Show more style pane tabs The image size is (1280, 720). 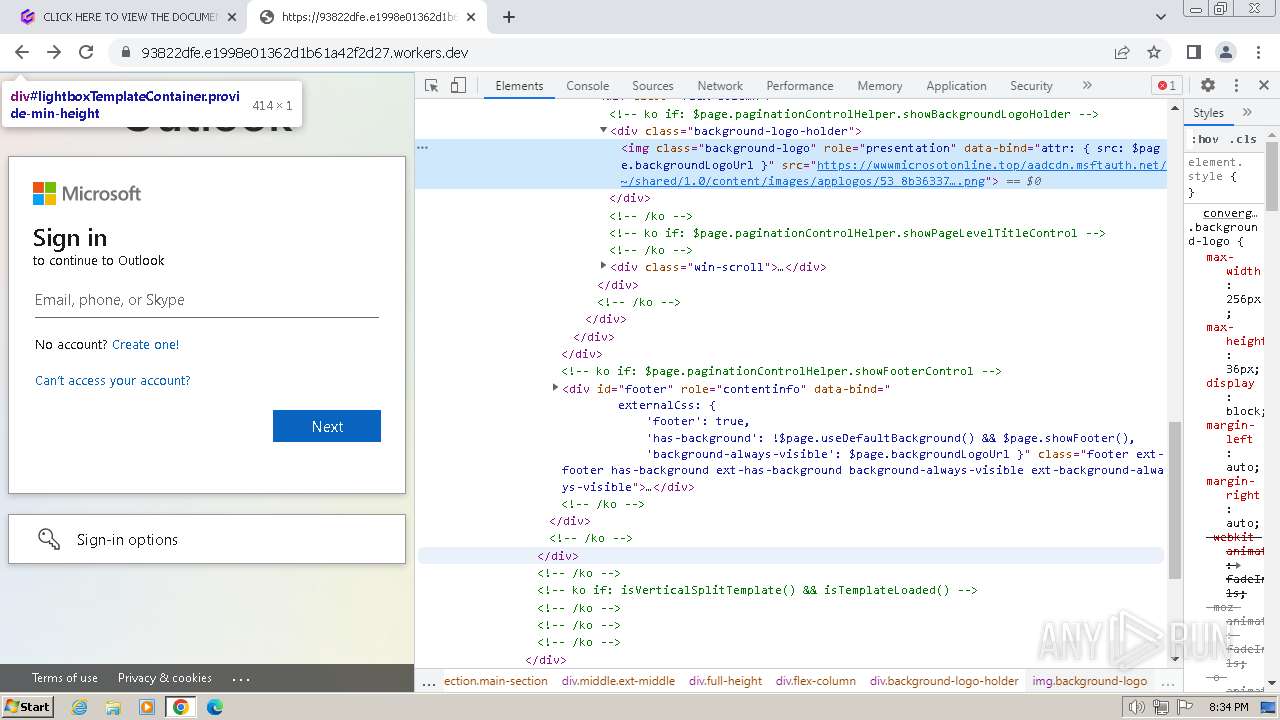pos(1247,113)
